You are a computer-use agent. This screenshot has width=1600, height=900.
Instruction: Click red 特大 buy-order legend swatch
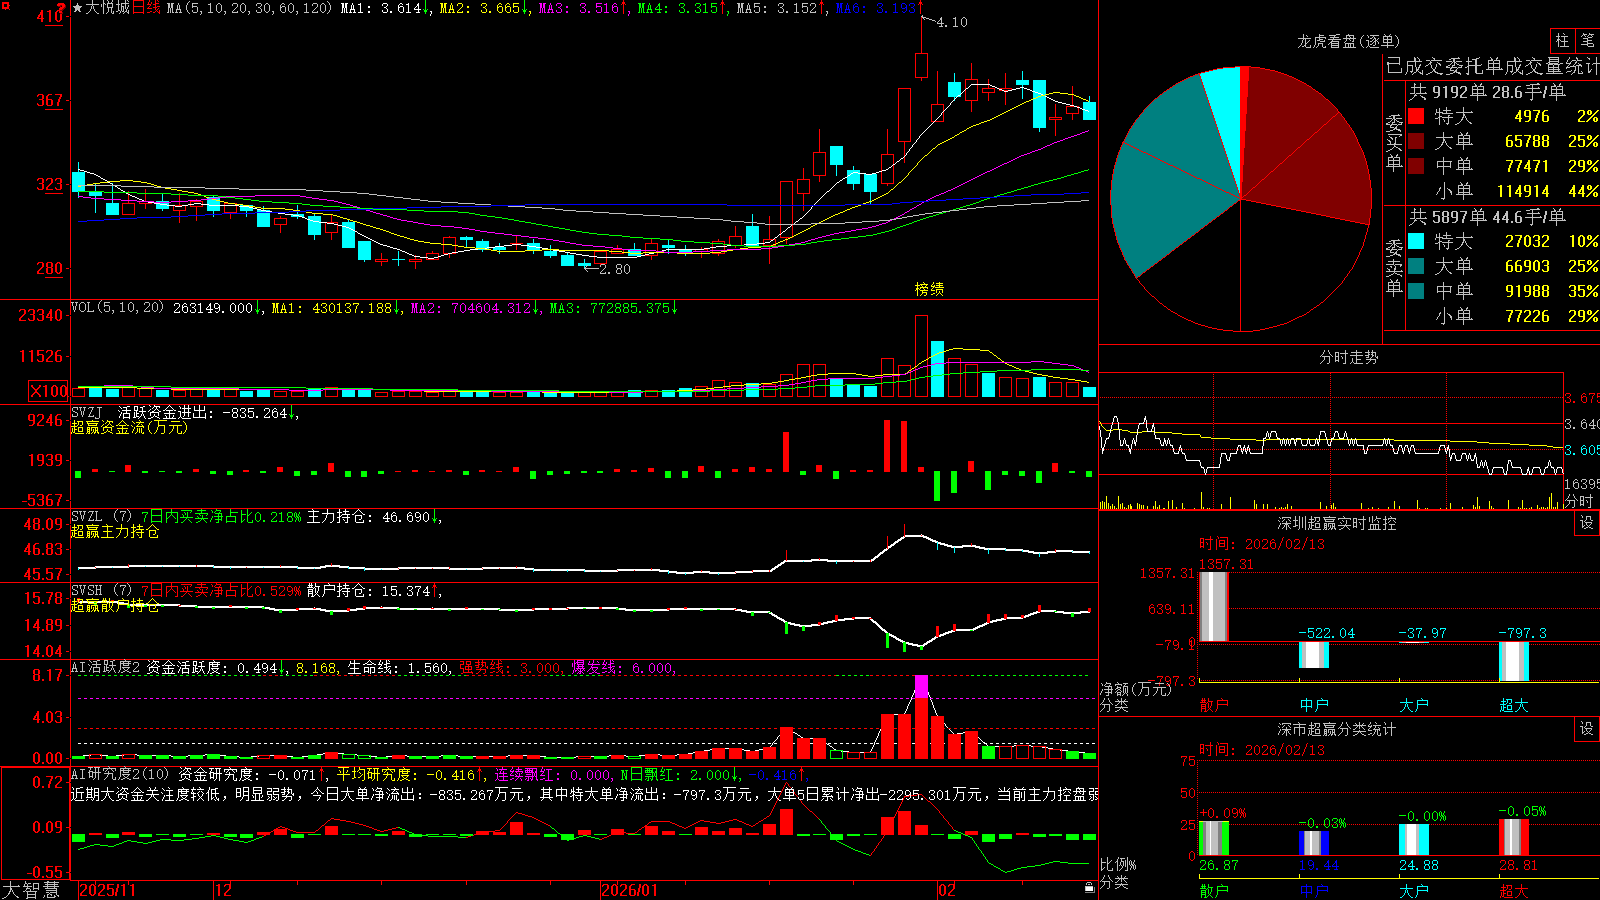pyautogui.click(x=1416, y=116)
